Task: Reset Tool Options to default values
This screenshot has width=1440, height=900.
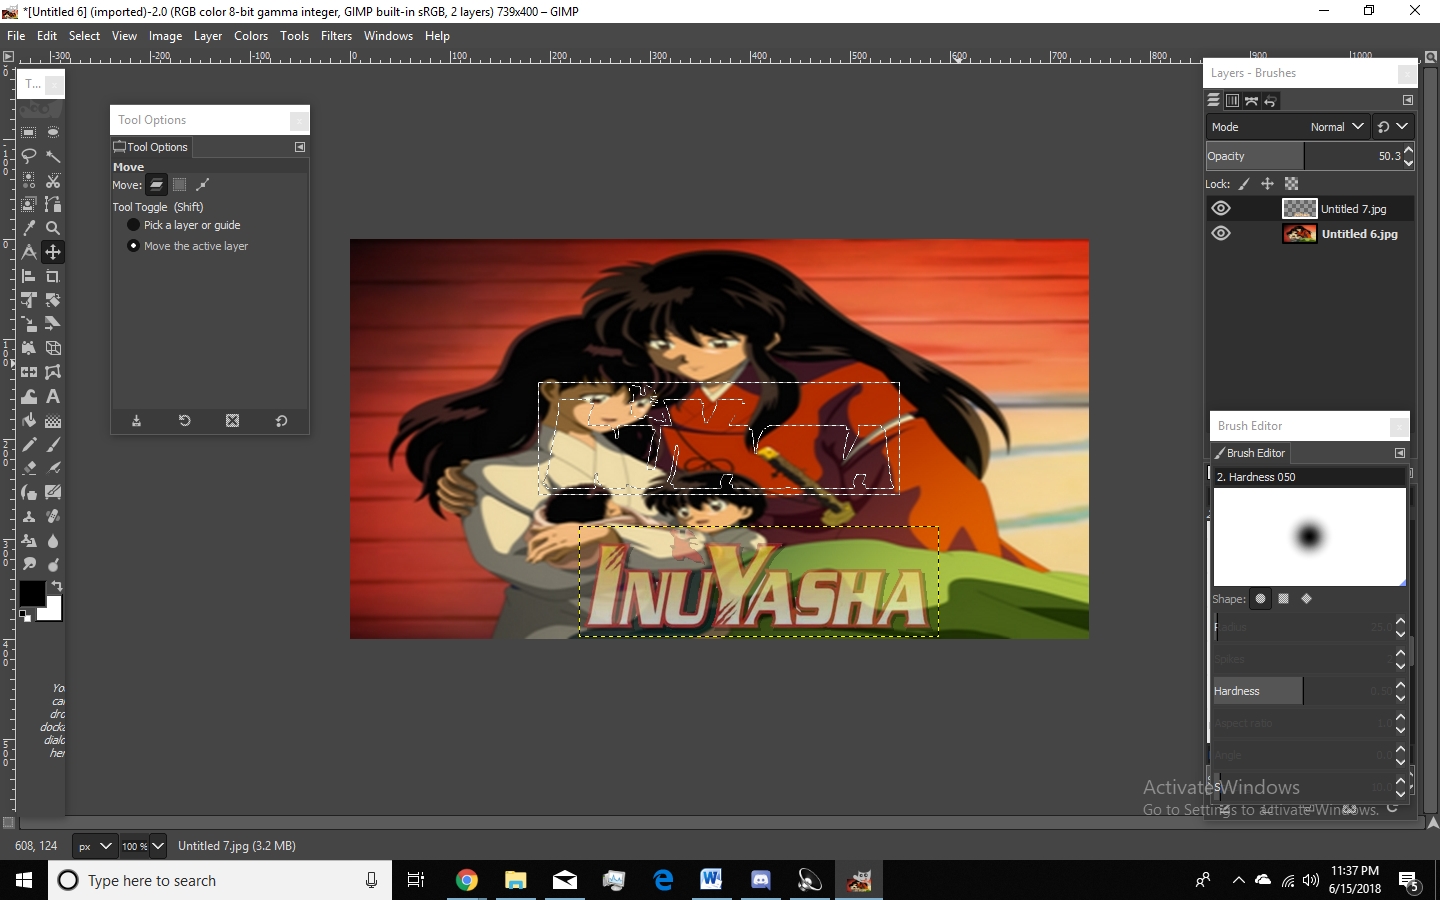Action: 281,421
